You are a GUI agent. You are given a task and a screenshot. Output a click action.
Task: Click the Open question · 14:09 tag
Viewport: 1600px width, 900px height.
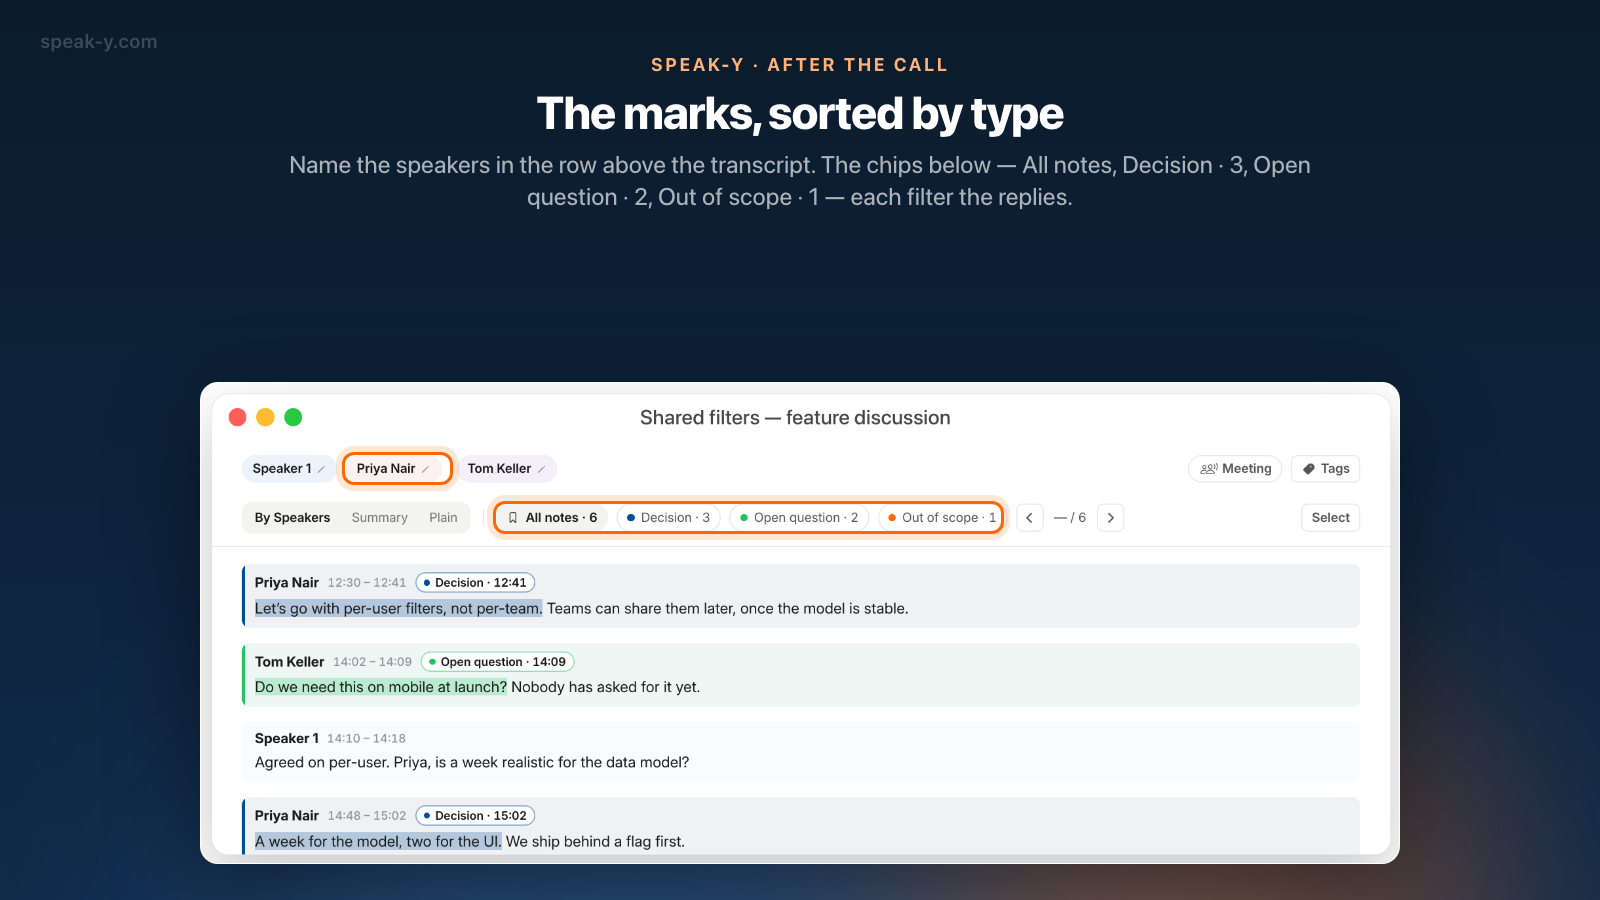point(497,662)
